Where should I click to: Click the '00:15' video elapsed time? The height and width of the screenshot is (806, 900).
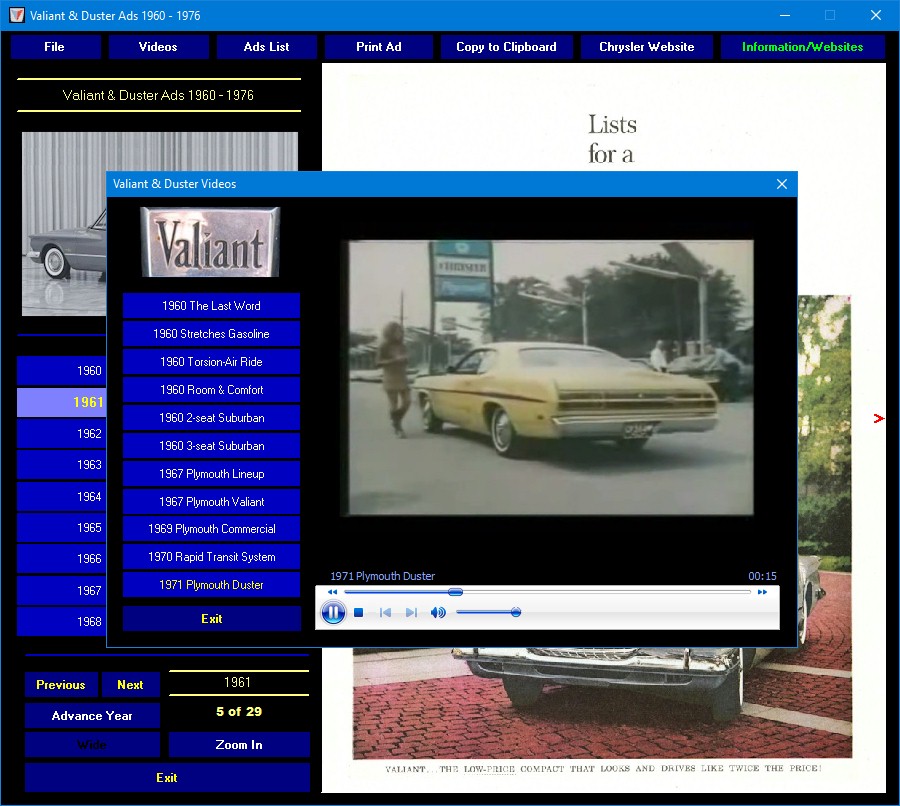tap(762, 576)
